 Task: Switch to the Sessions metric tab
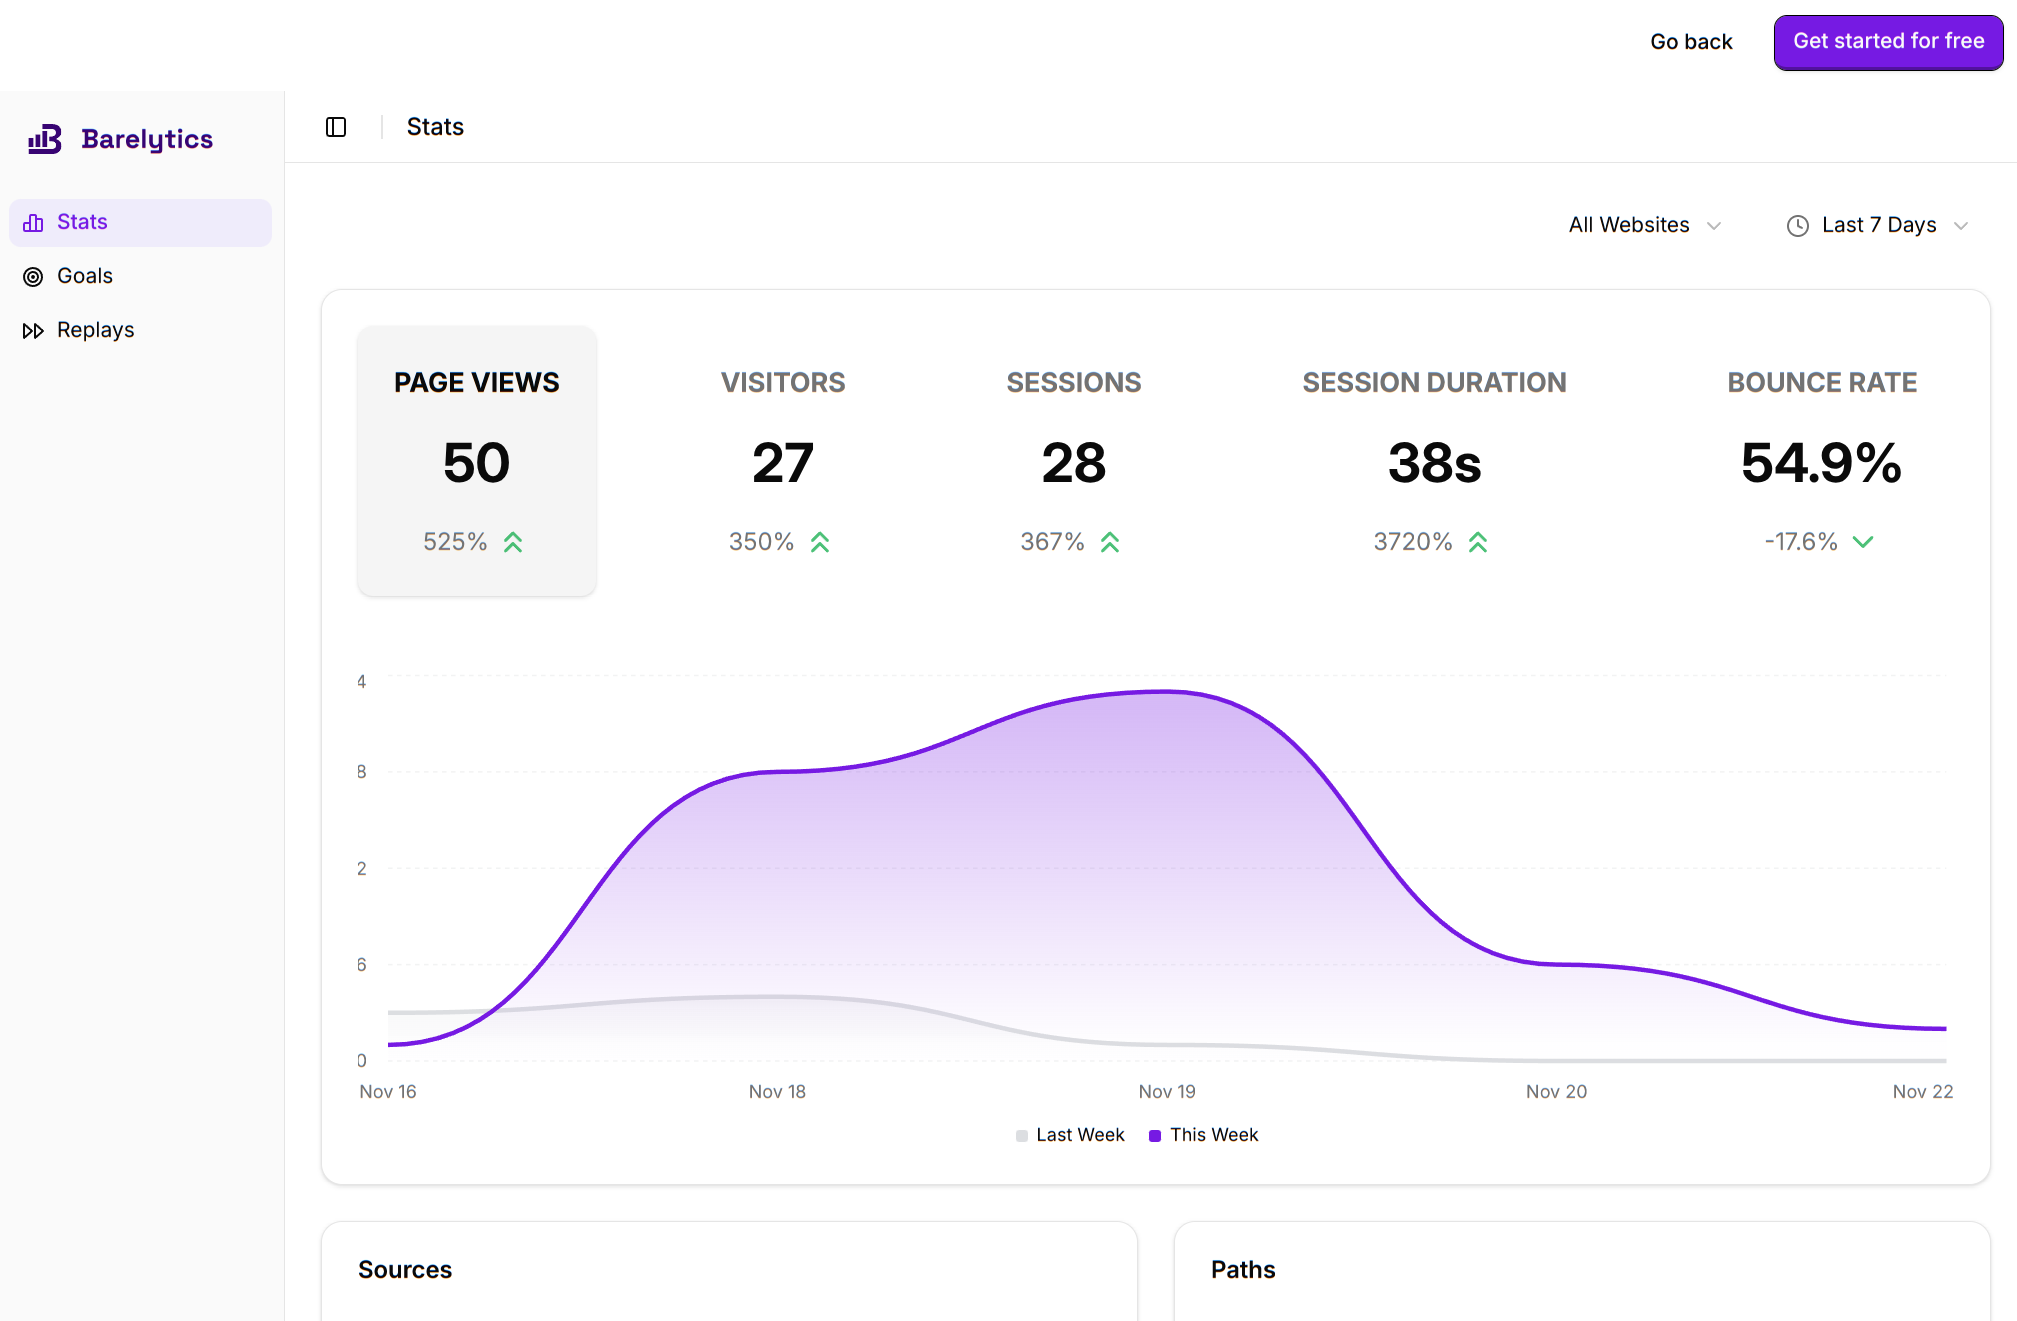(x=1073, y=460)
